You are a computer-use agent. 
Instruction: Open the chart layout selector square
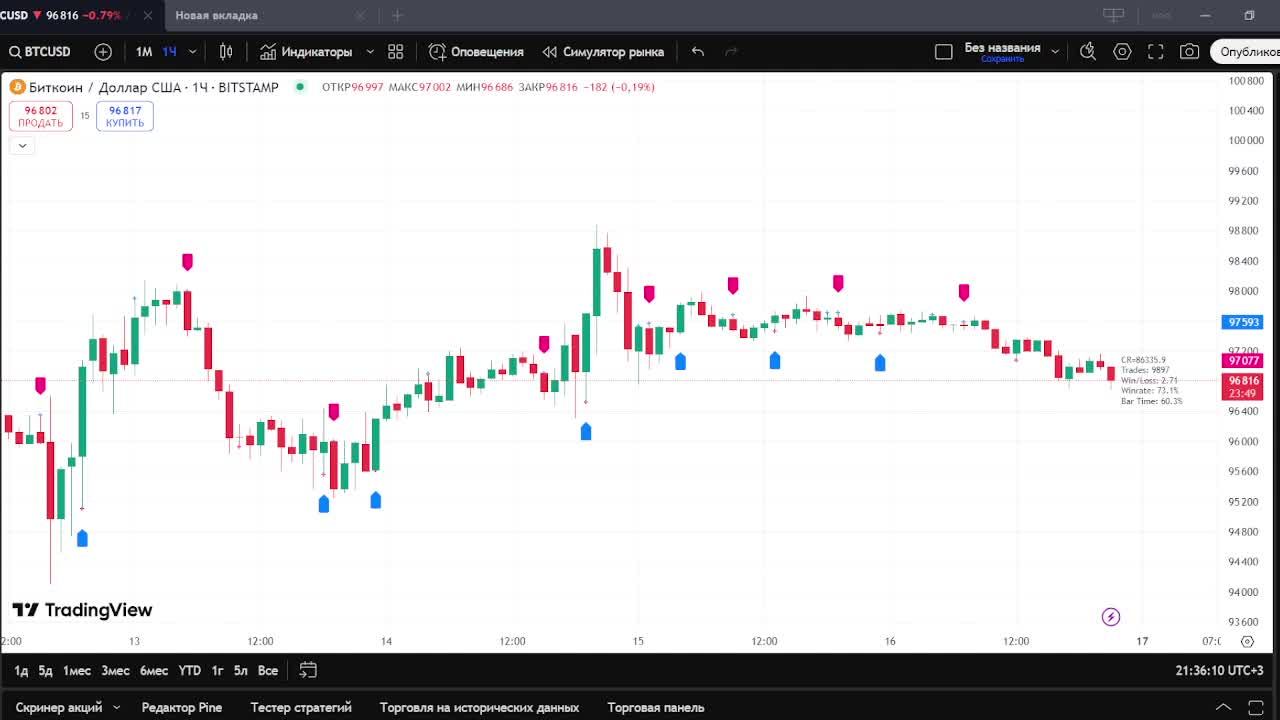(943, 52)
